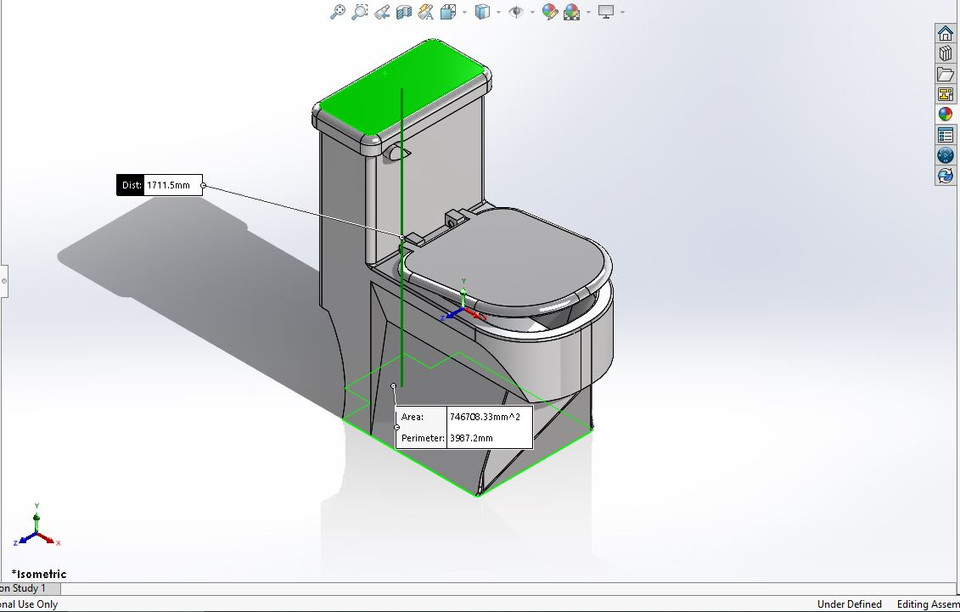The width and height of the screenshot is (960, 612).
Task: Open the File Explorer task pane
Action: (x=945, y=73)
